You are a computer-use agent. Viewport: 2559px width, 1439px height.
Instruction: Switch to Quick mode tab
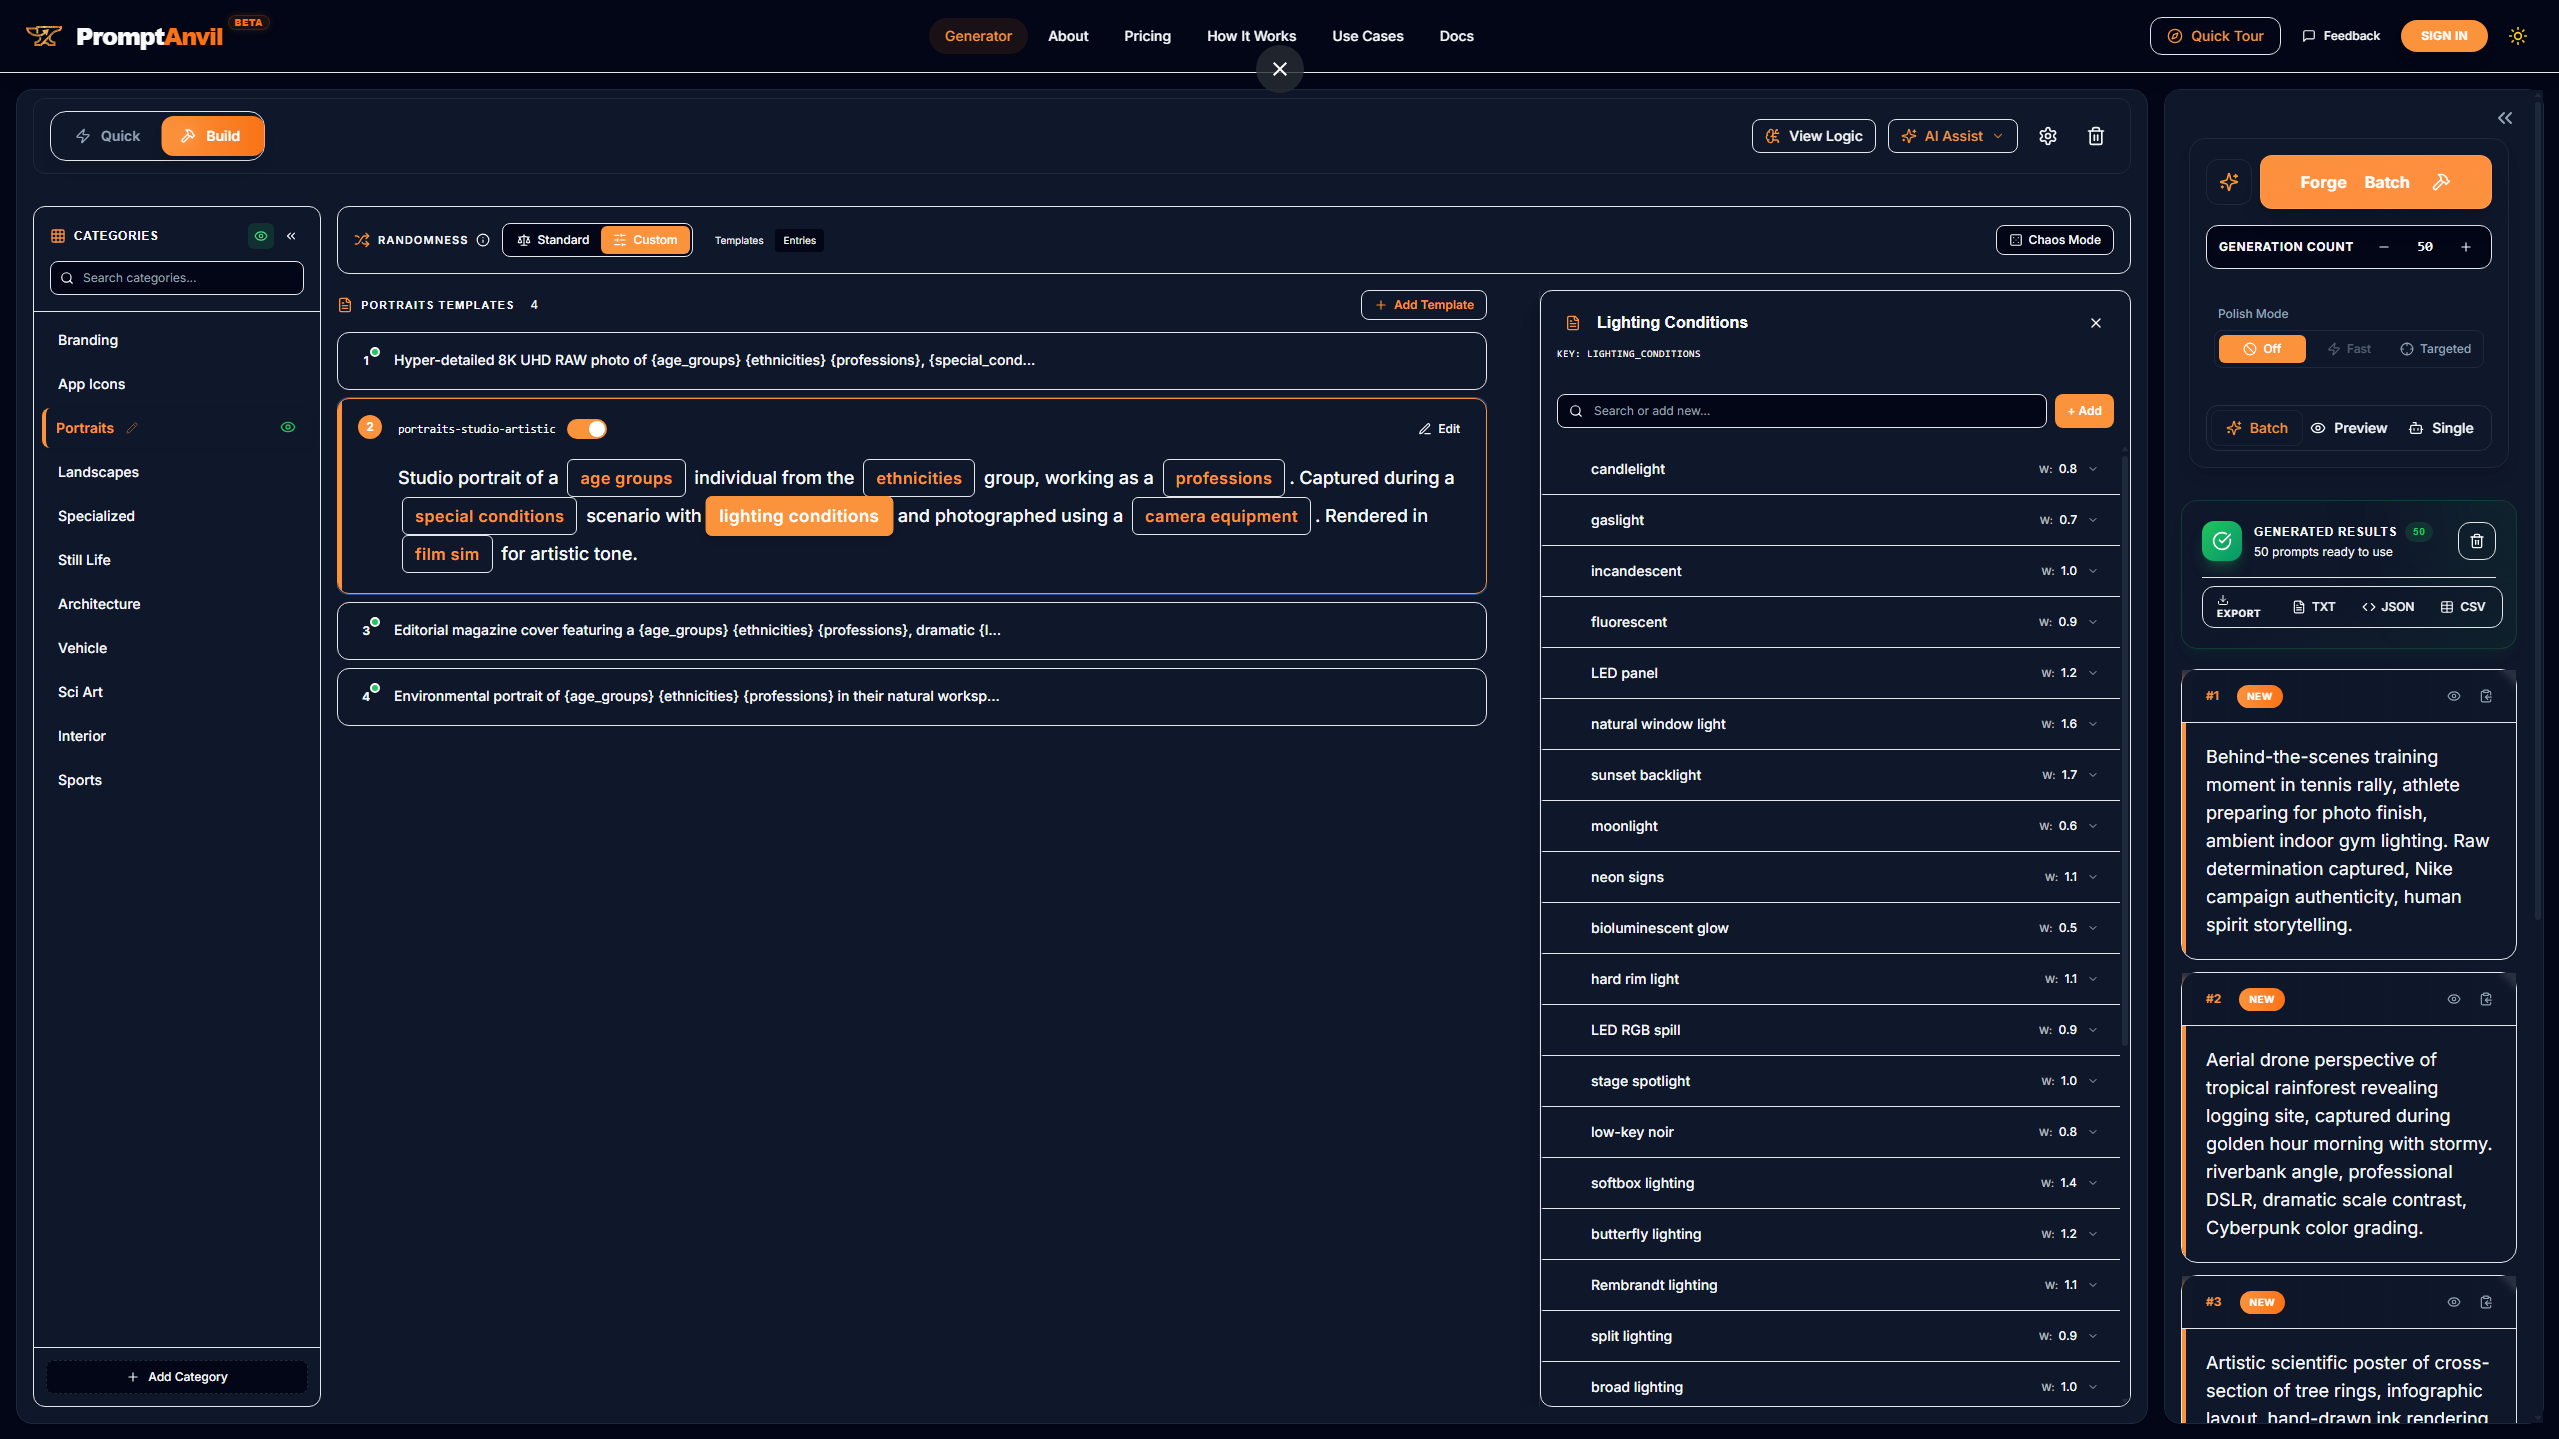coord(108,136)
